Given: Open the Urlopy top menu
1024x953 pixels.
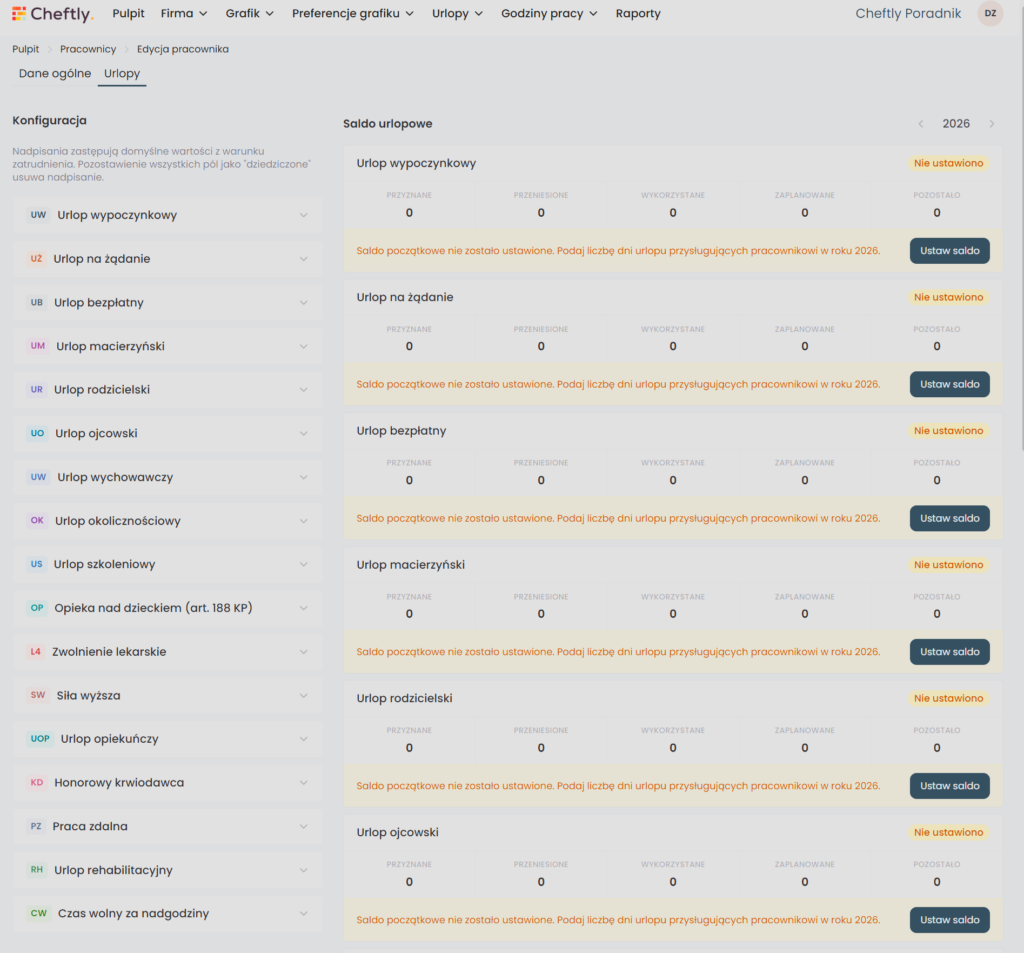Looking at the screenshot, I should (457, 13).
